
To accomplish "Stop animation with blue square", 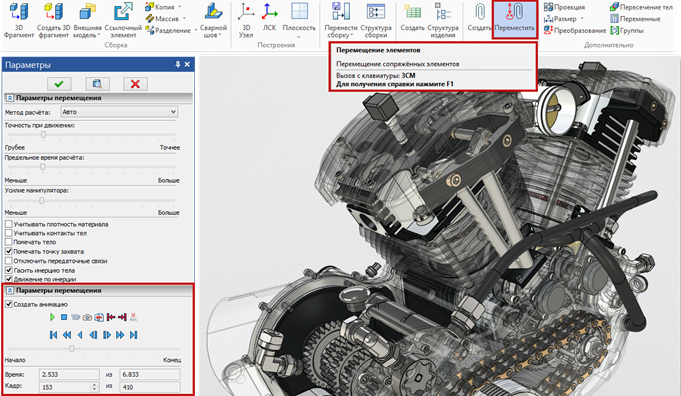I will click(x=64, y=317).
